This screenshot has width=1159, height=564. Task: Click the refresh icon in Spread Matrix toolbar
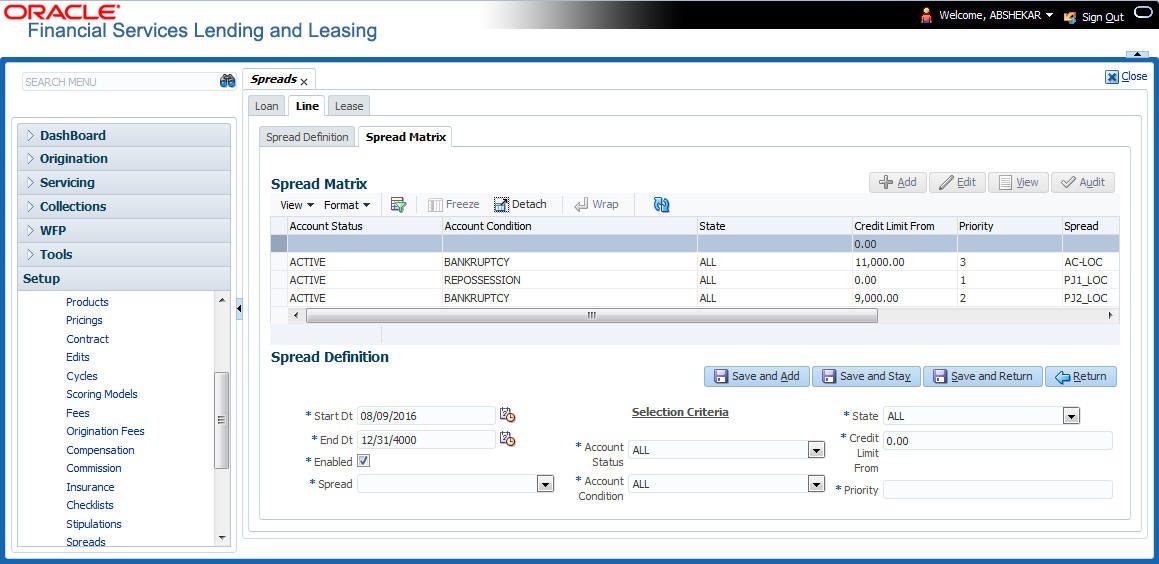[x=662, y=205]
